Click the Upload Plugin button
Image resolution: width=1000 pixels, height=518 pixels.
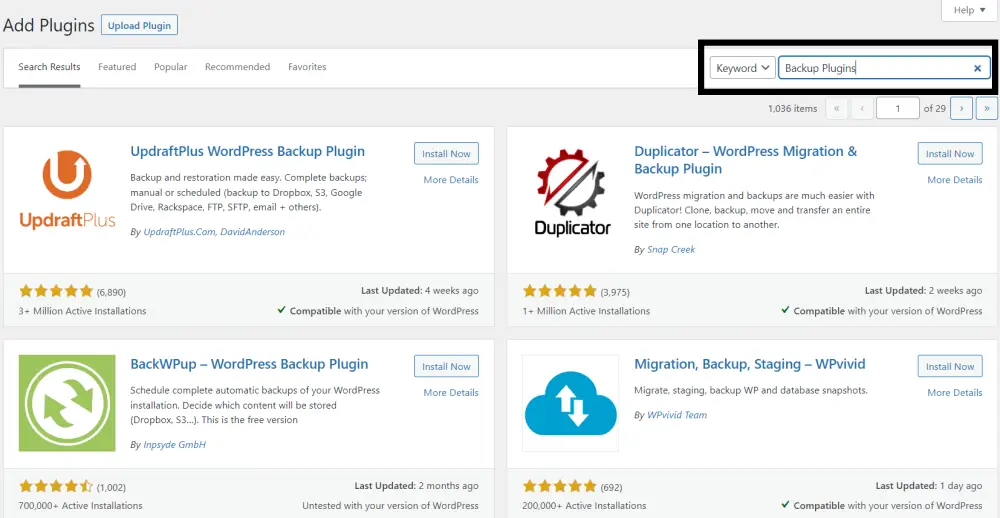point(139,26)
